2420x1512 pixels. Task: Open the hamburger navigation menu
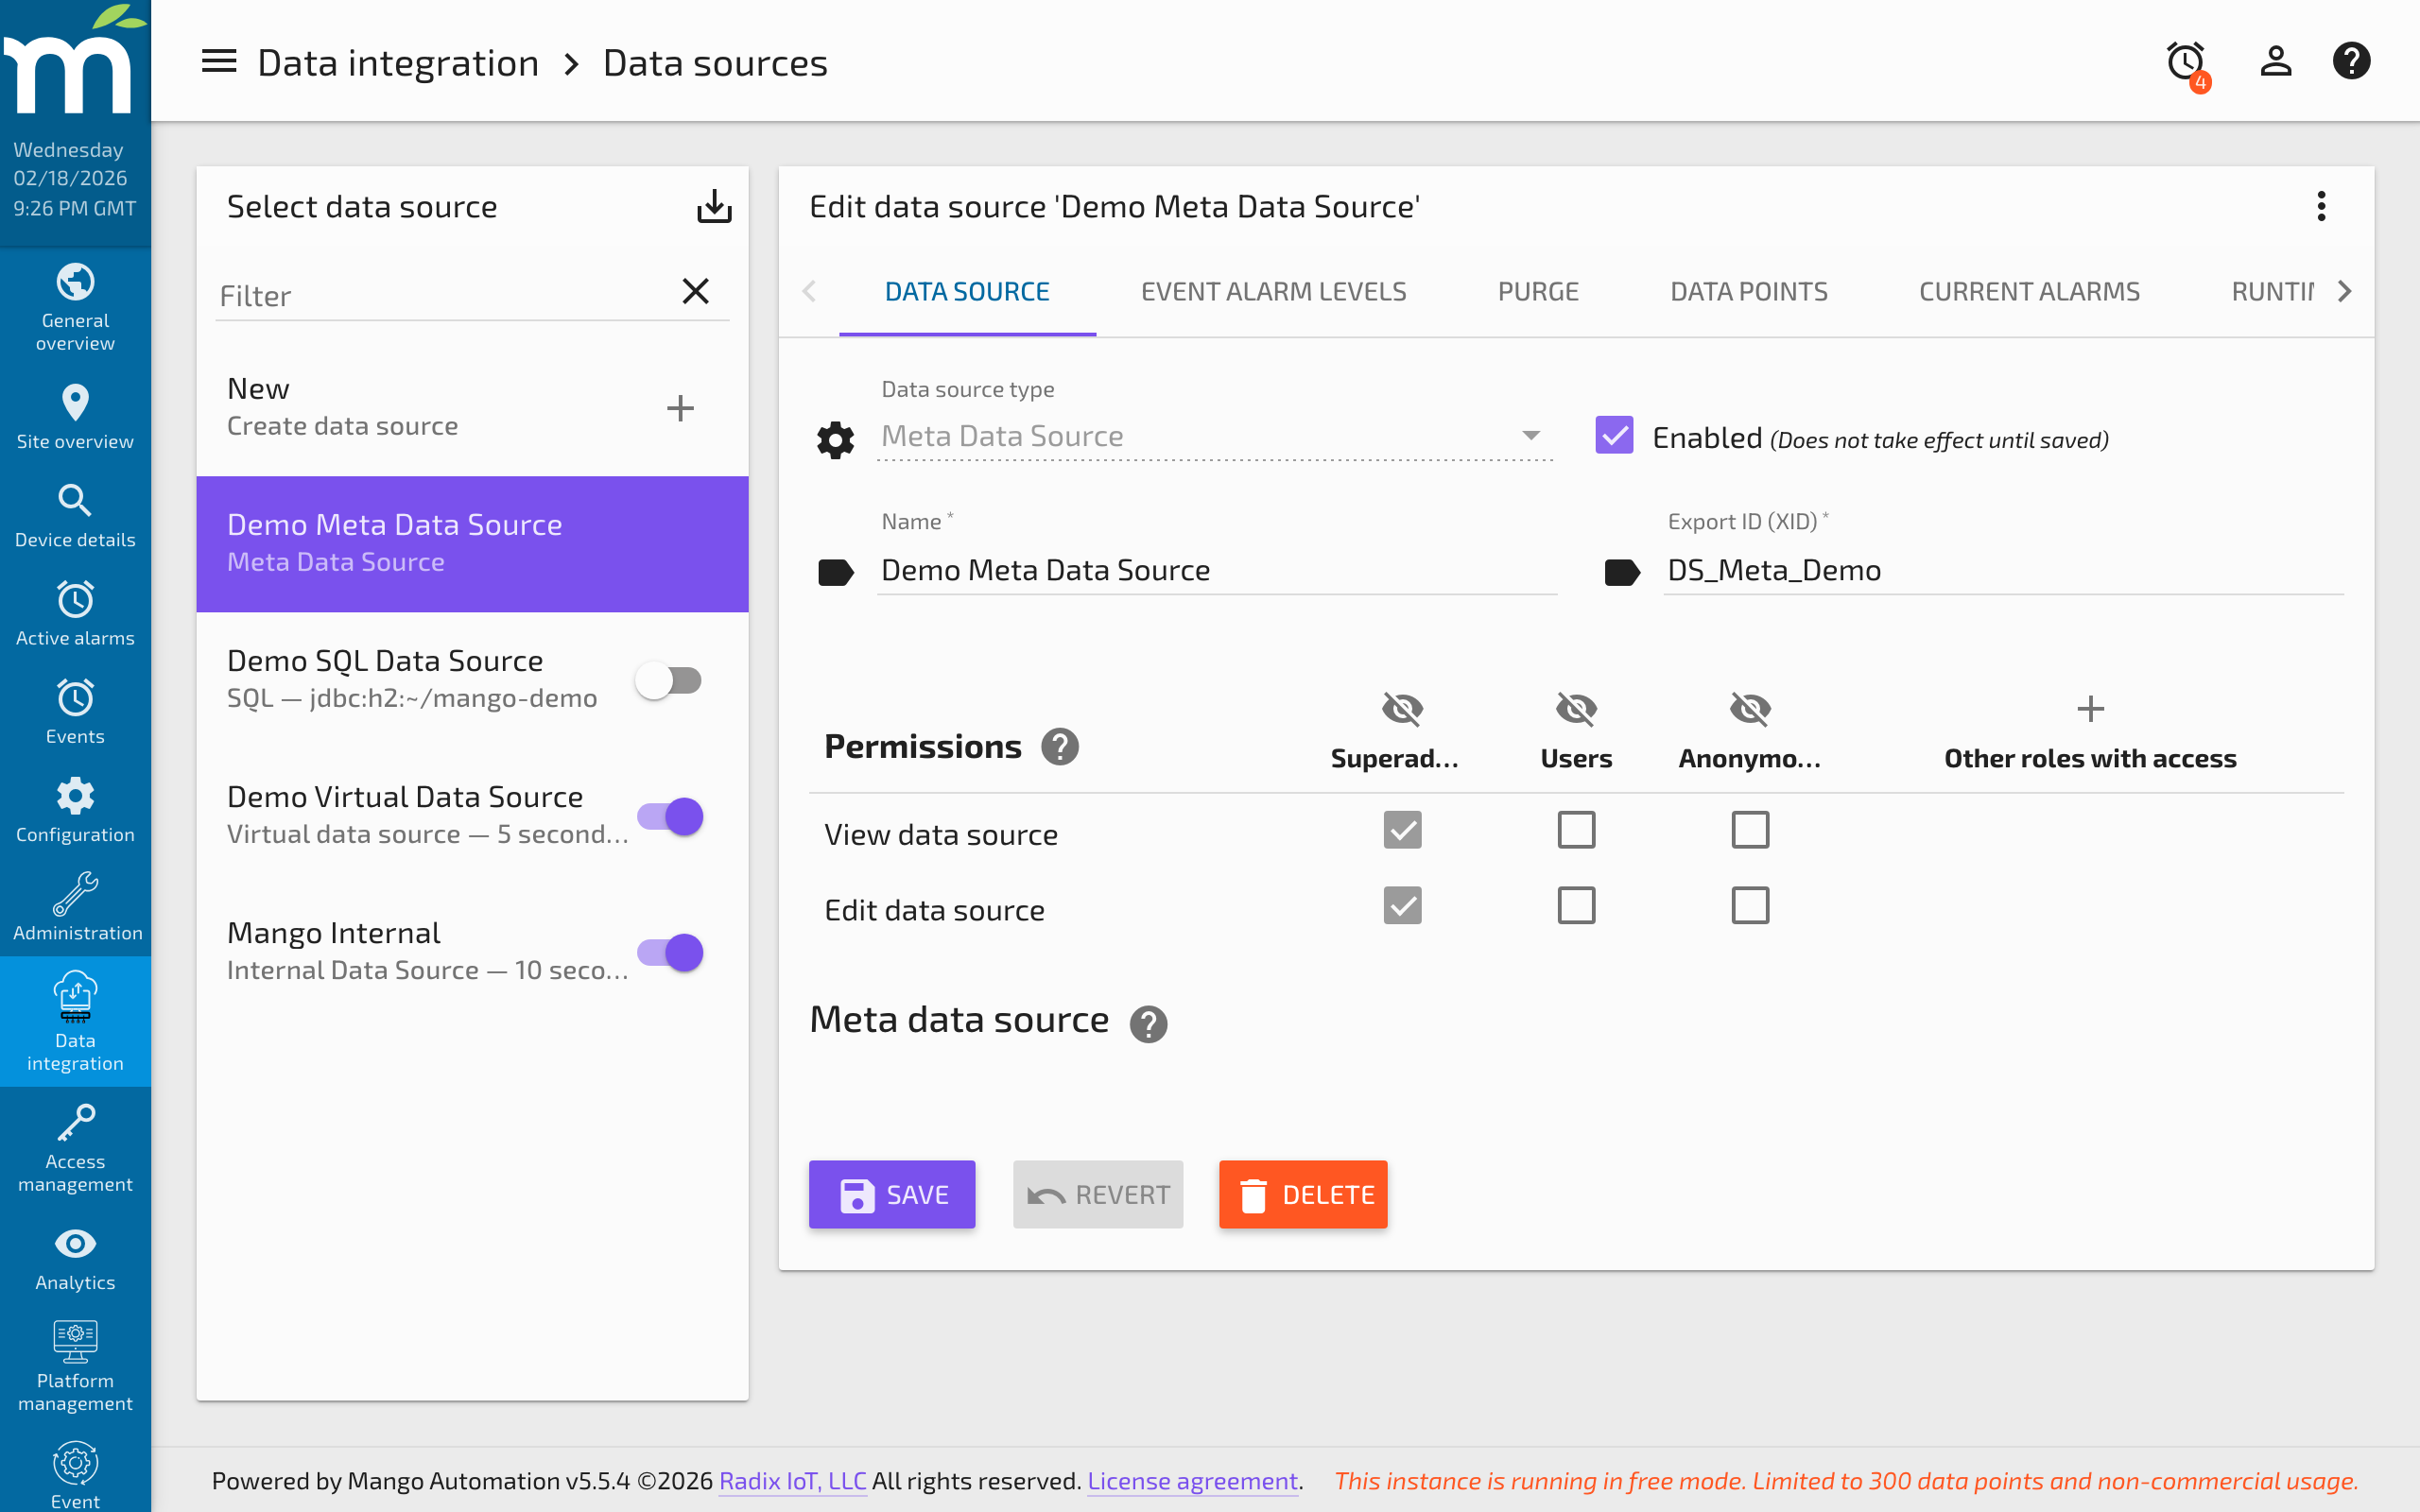pos(218,61)
